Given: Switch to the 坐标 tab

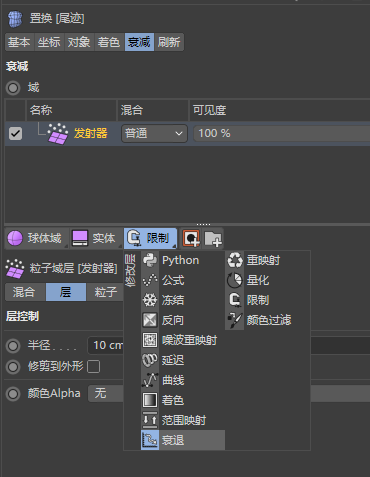Looking at the screenshot, I should click(x=49, y=42).
